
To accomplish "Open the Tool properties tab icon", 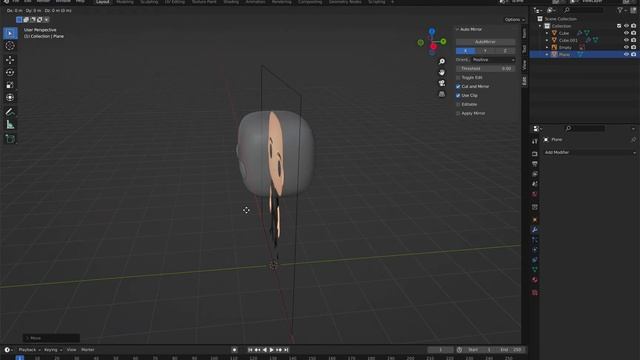I will [x=535, y=141].
